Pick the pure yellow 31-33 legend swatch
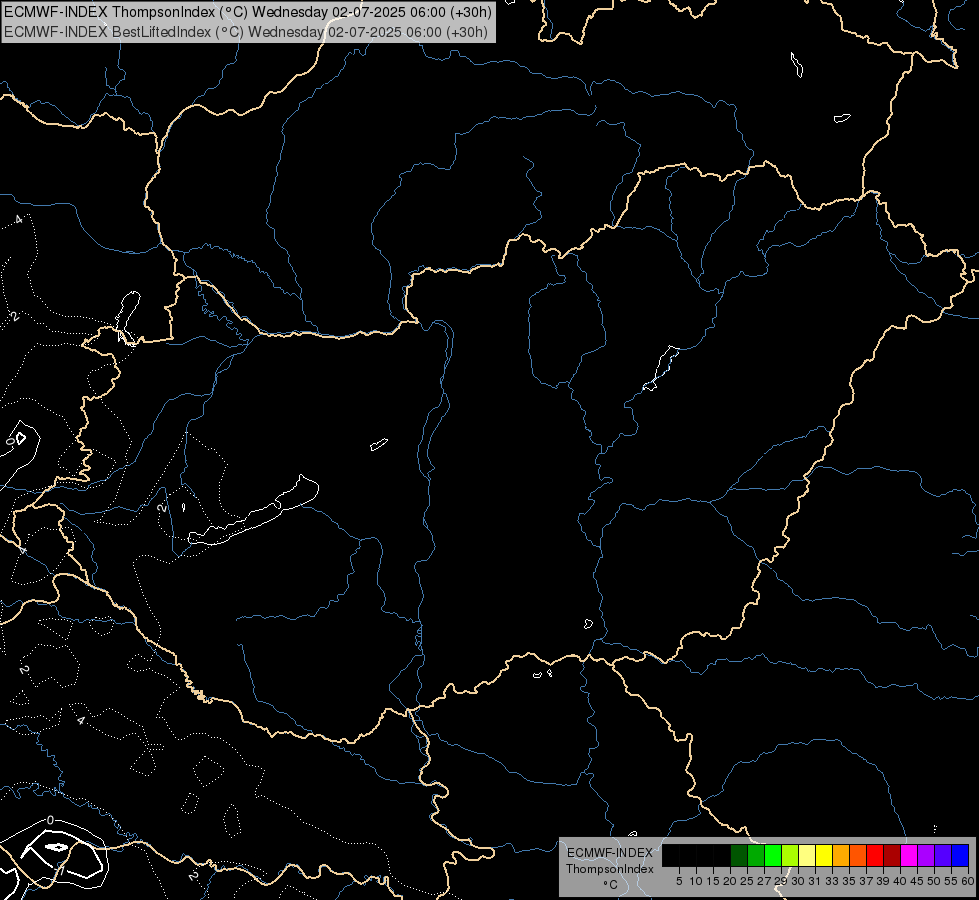The image size is (979, 900). tap(824, 855)
